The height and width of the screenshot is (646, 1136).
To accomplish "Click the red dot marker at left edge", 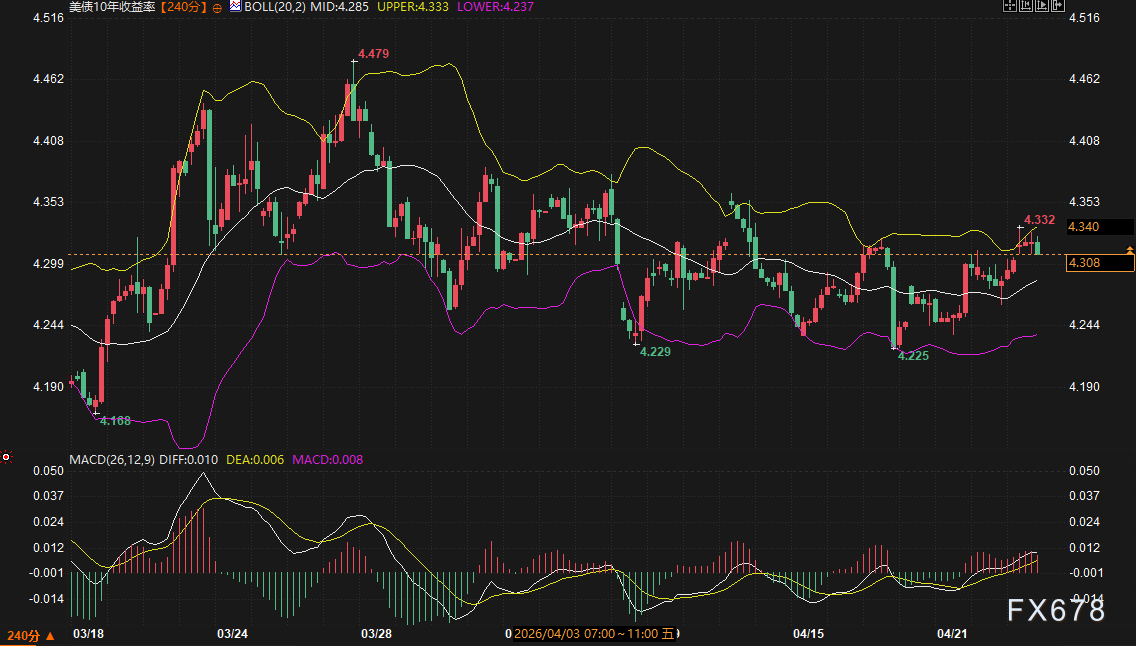I will [6, 457].
